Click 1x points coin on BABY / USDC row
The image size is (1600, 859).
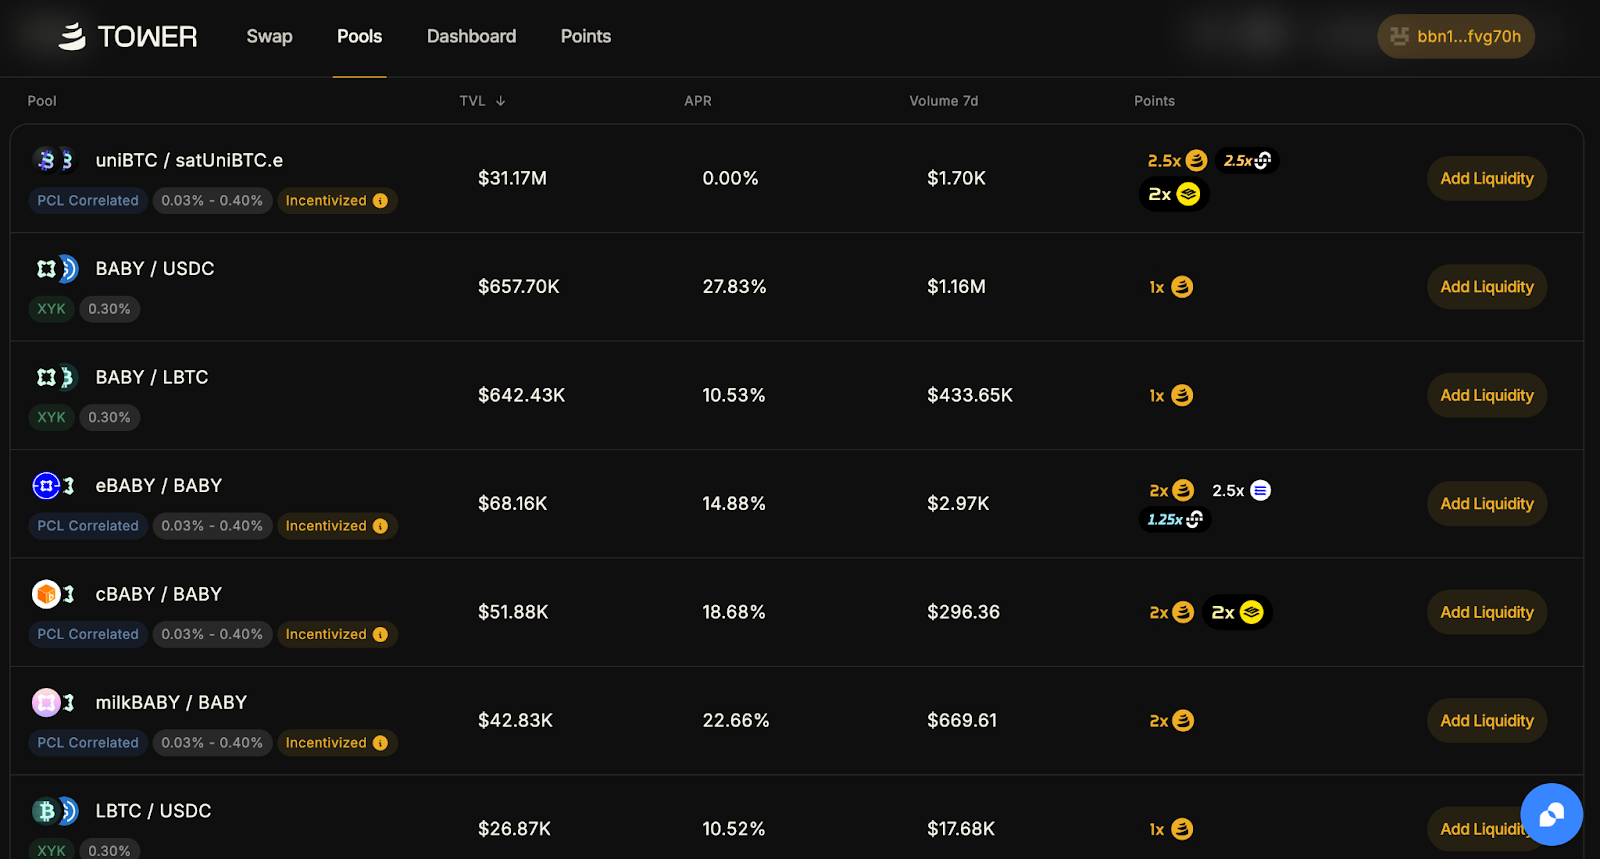click(x=1171, y=287)
